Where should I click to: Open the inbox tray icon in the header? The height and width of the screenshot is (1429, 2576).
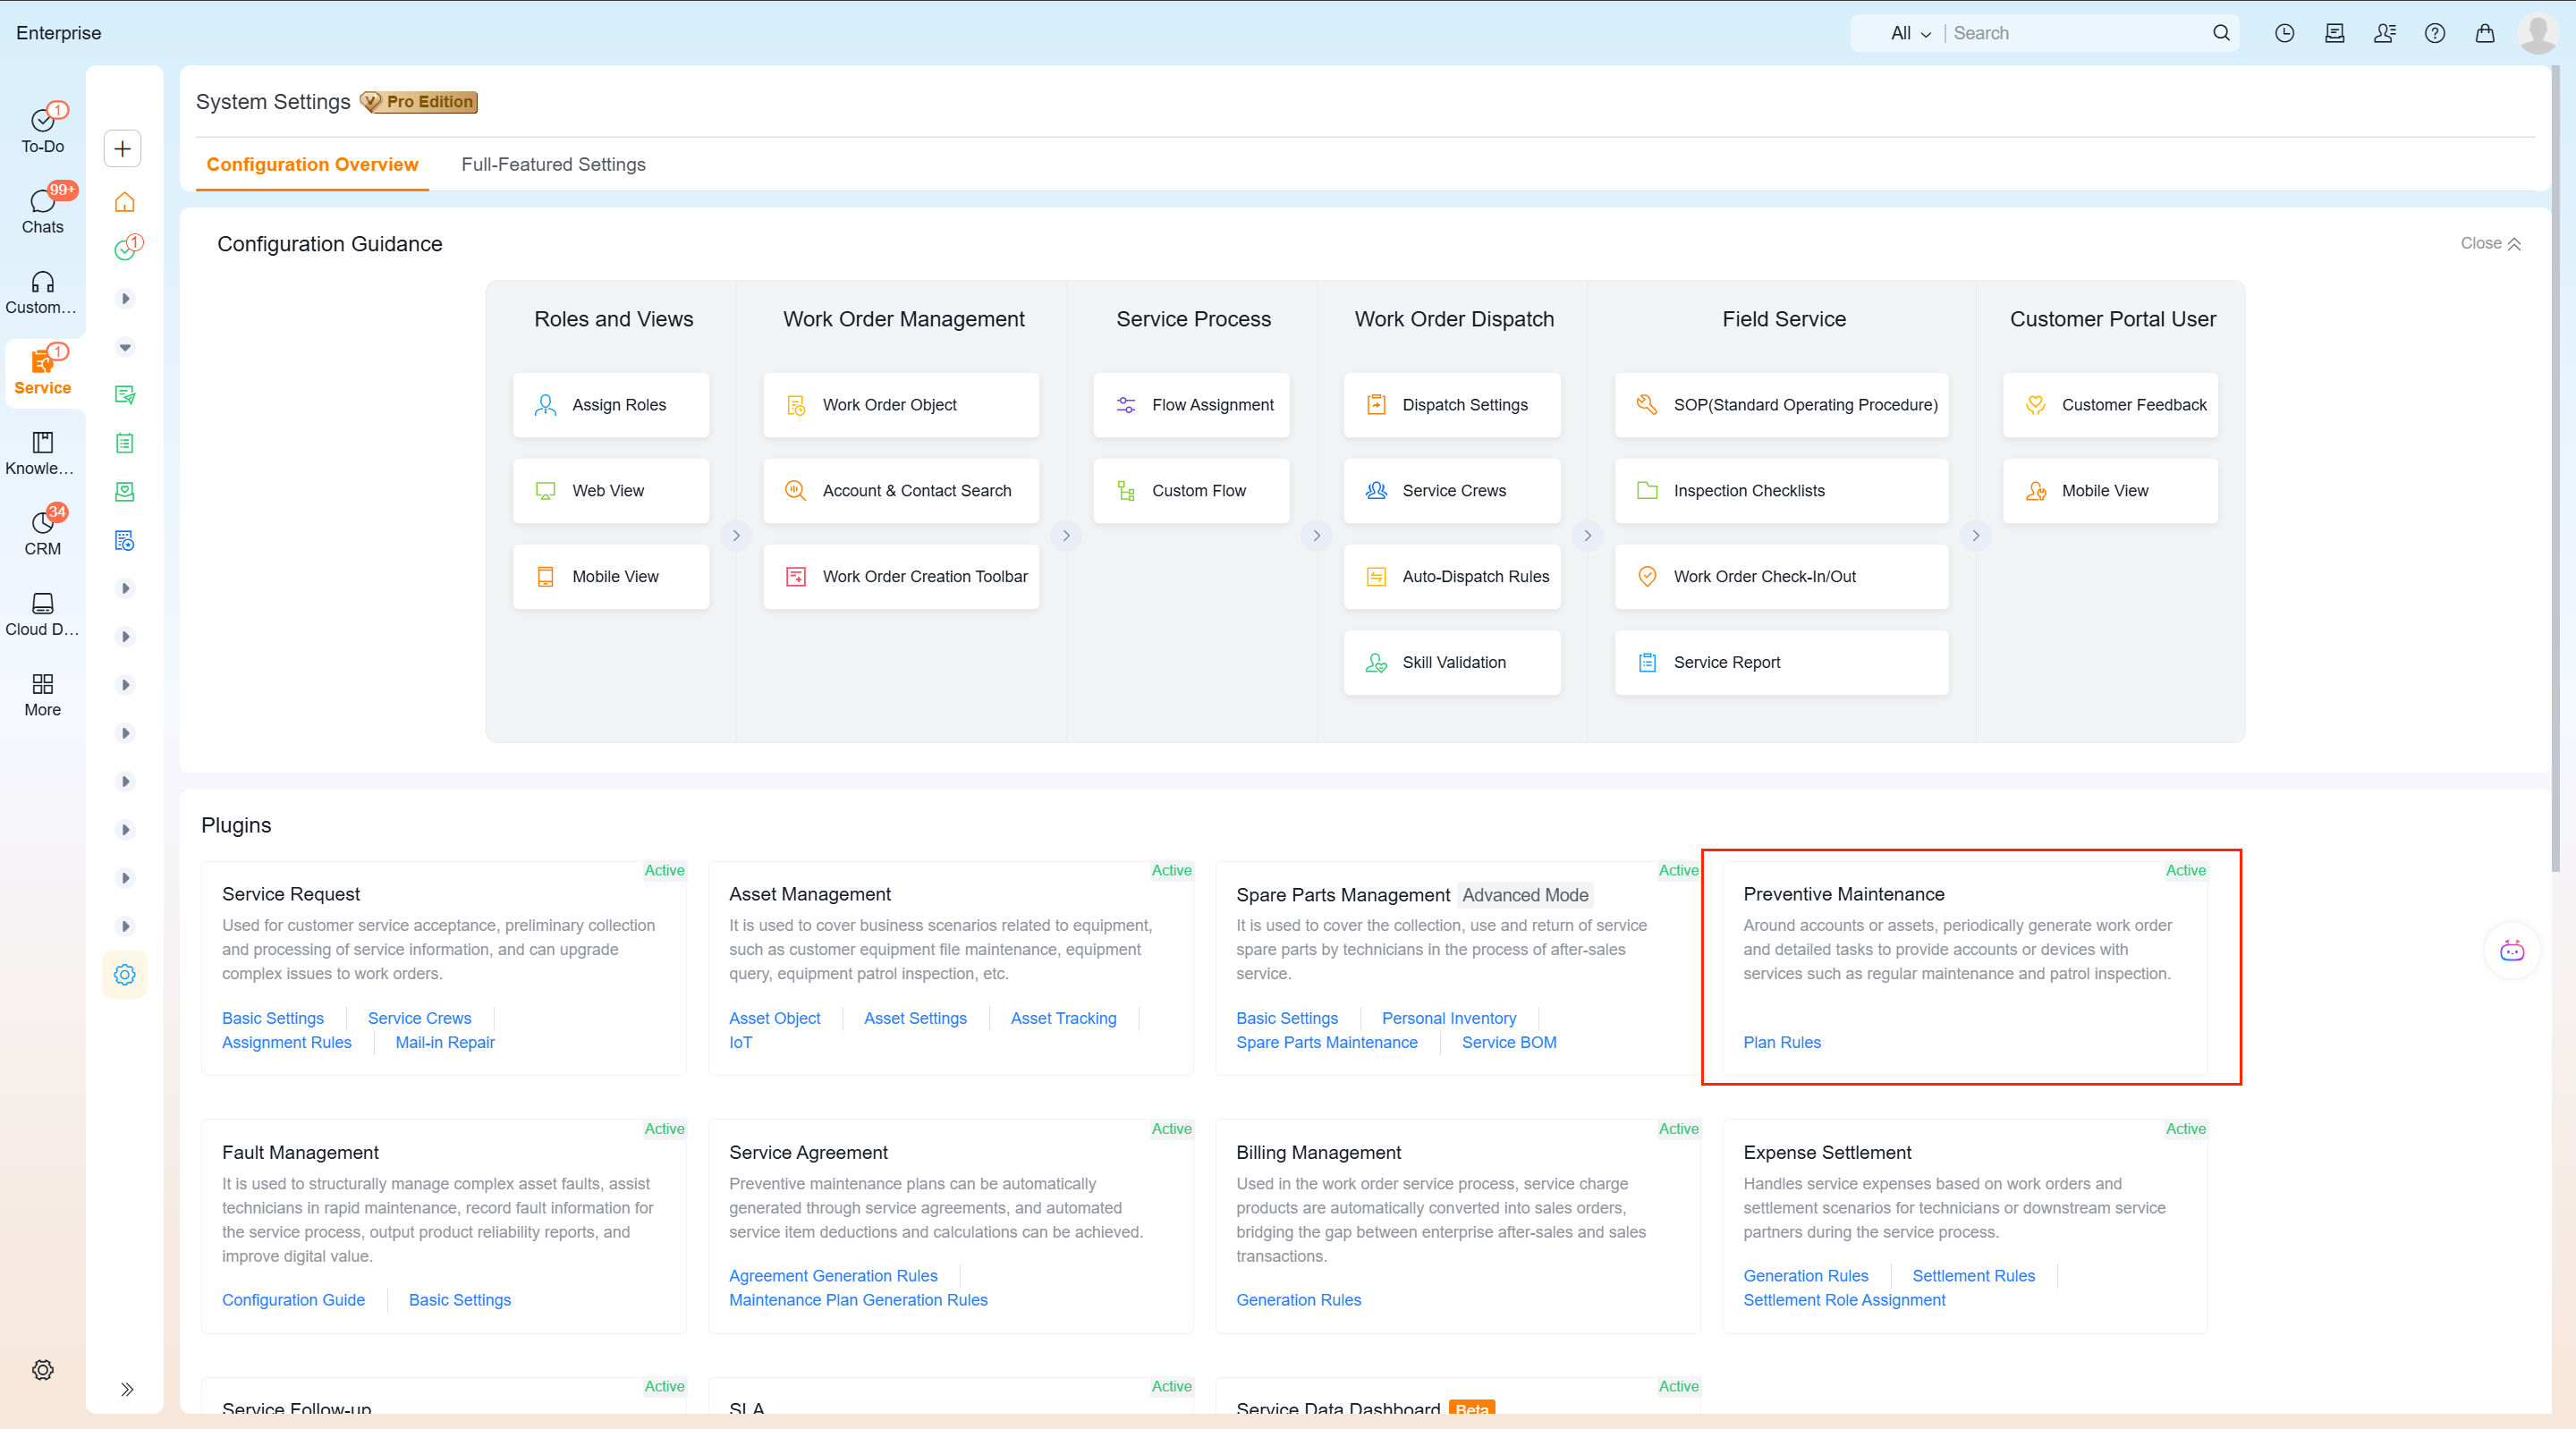pyautogui.click(x=2334, y=33)
